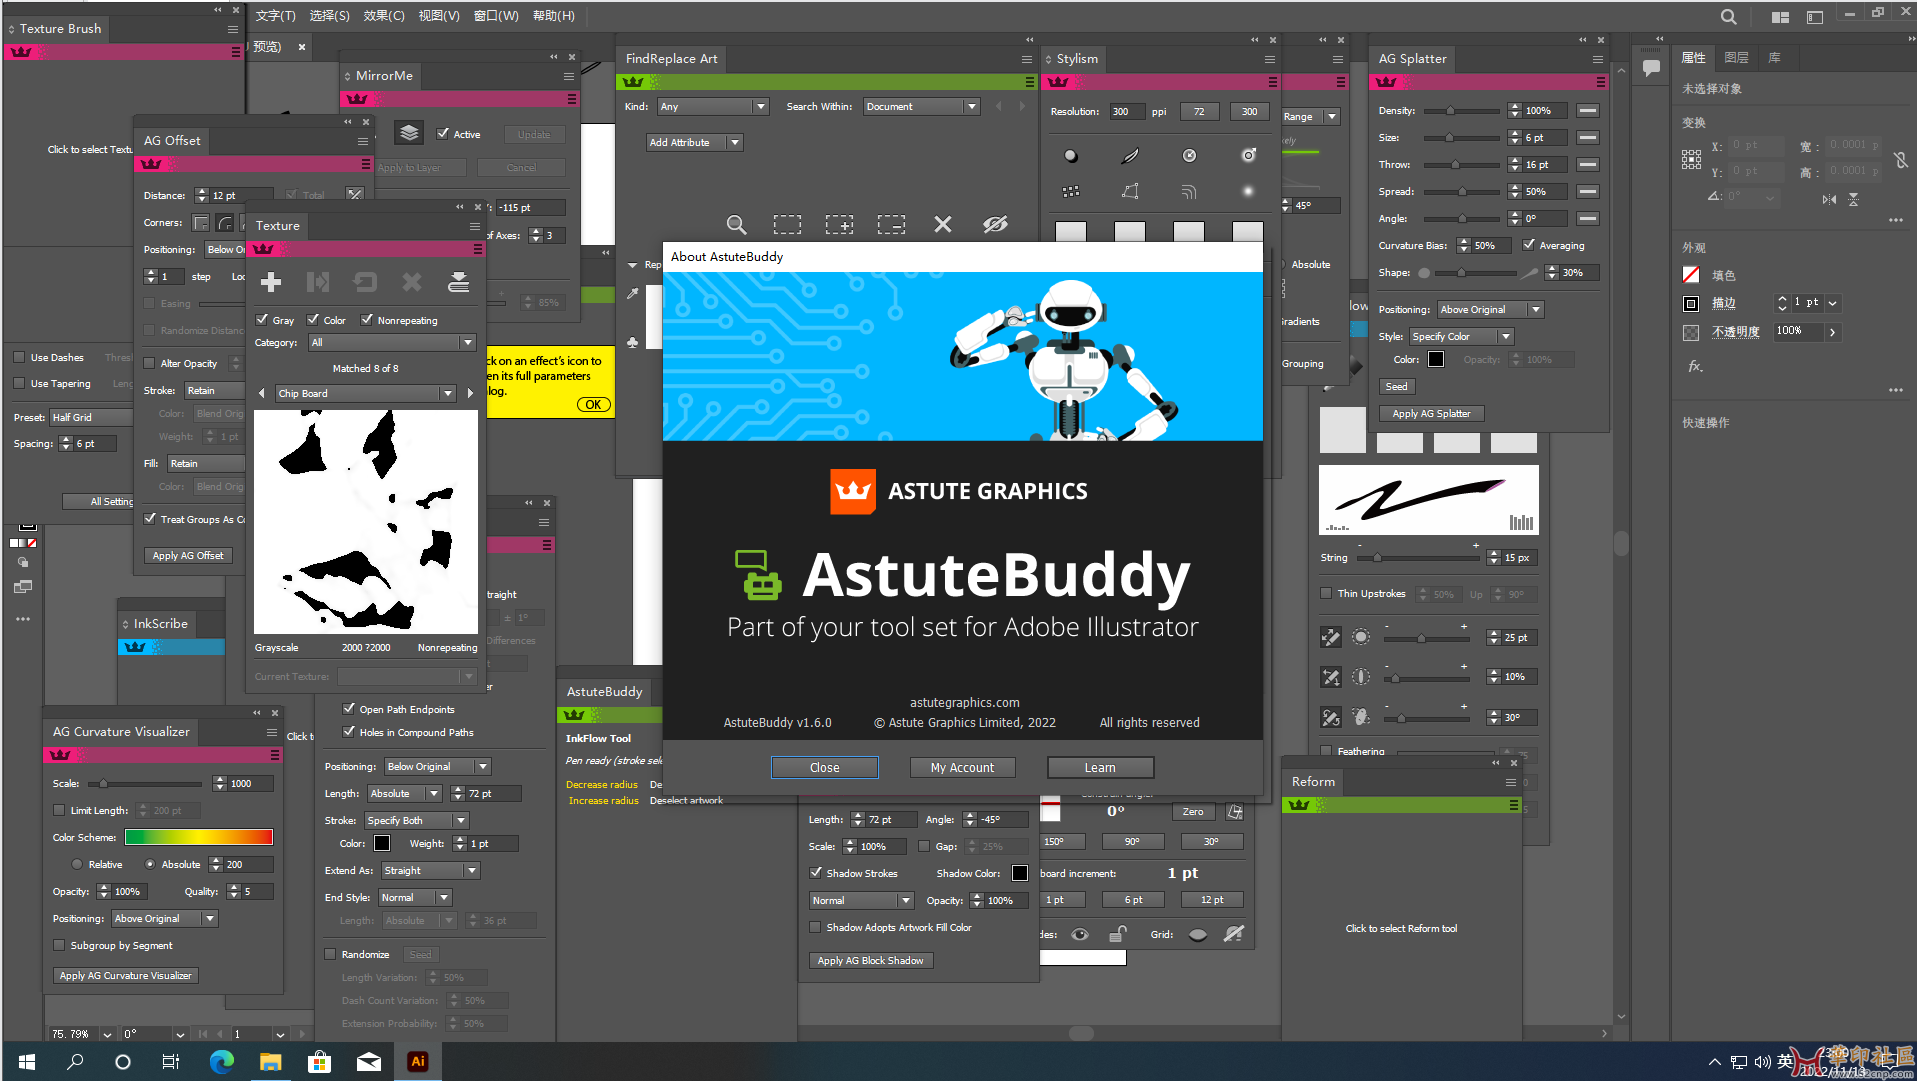This screenshot has height=1081, width=1917.
Task: Enable Use Dashes checkbox
Action: click(x=19, y=357)
